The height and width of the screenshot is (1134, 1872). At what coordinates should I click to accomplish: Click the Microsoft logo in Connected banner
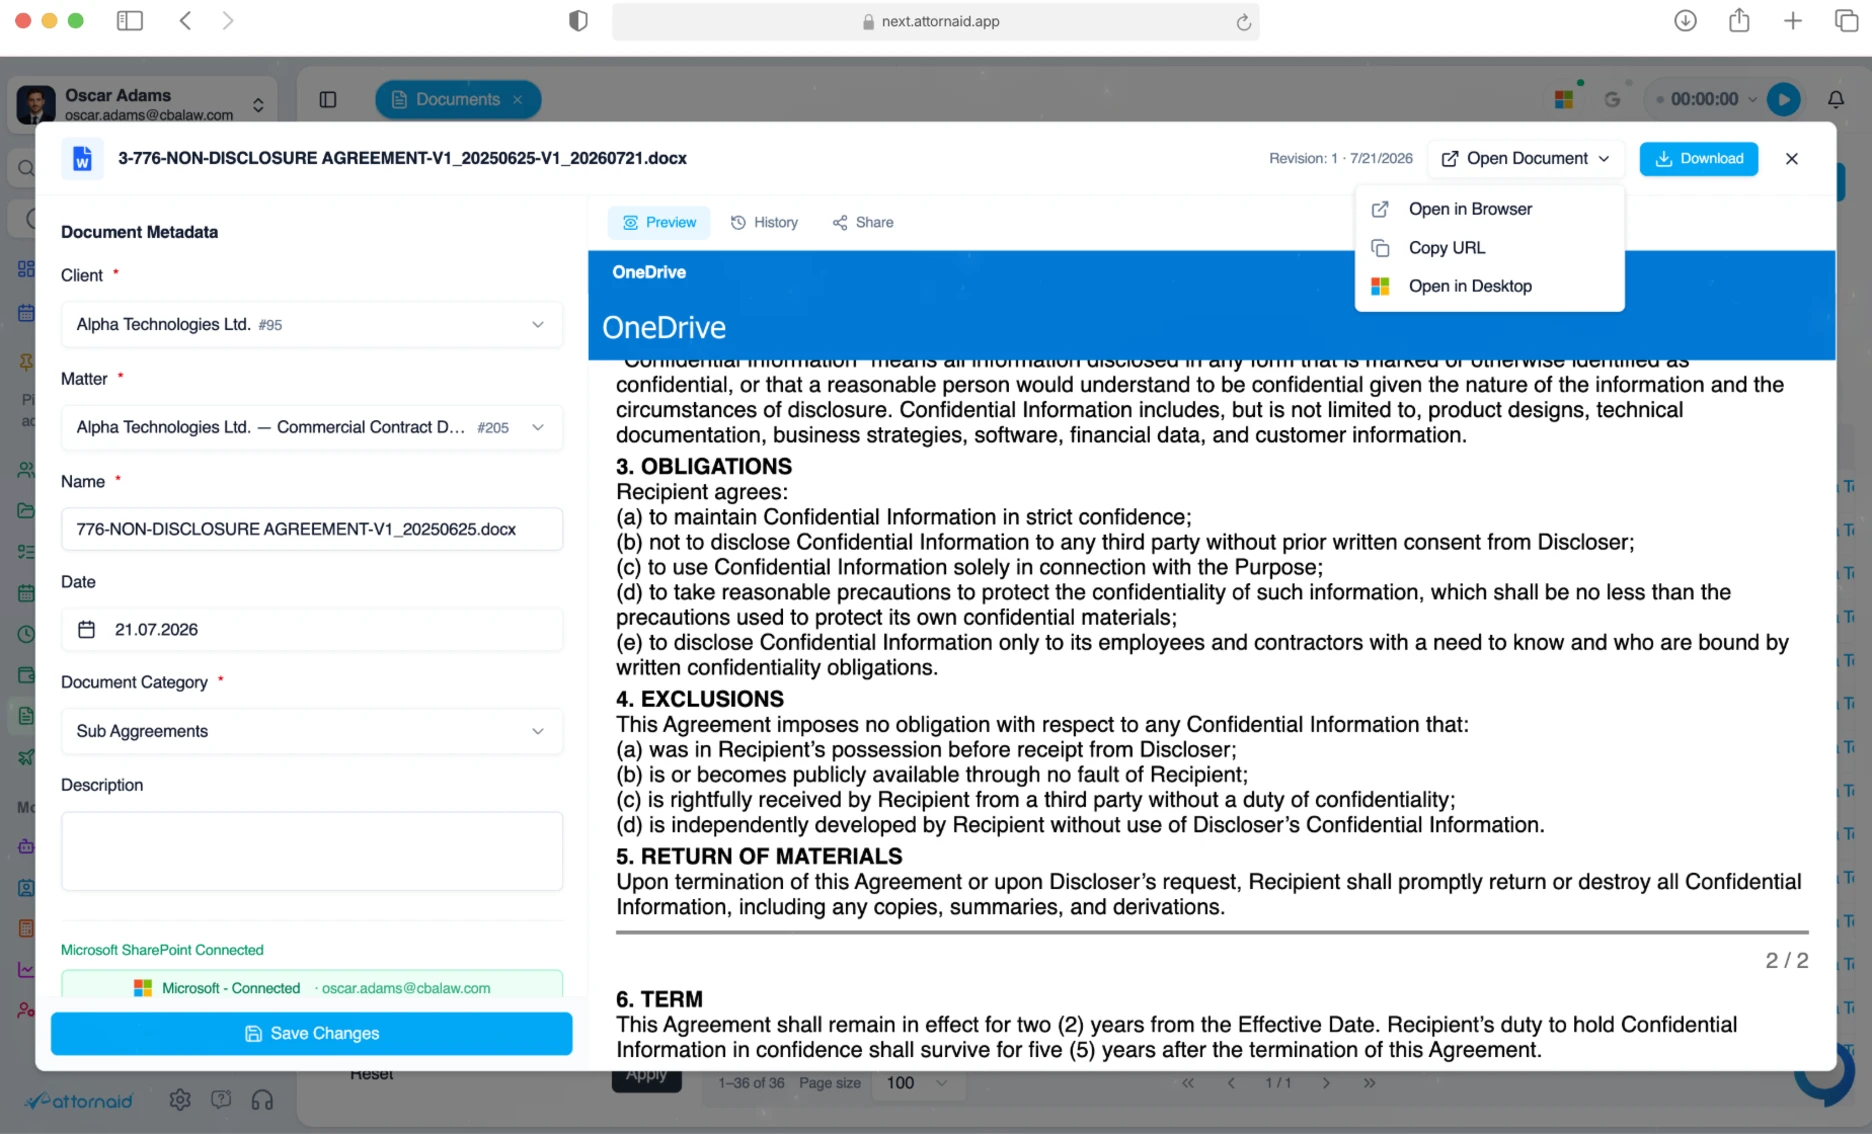(143, 988)
